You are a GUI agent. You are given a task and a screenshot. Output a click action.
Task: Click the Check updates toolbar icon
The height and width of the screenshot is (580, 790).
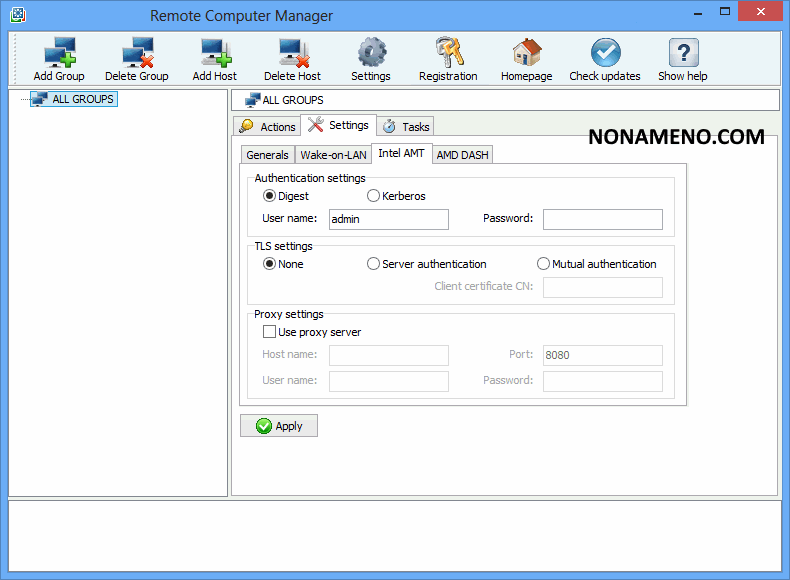(605, 52)
